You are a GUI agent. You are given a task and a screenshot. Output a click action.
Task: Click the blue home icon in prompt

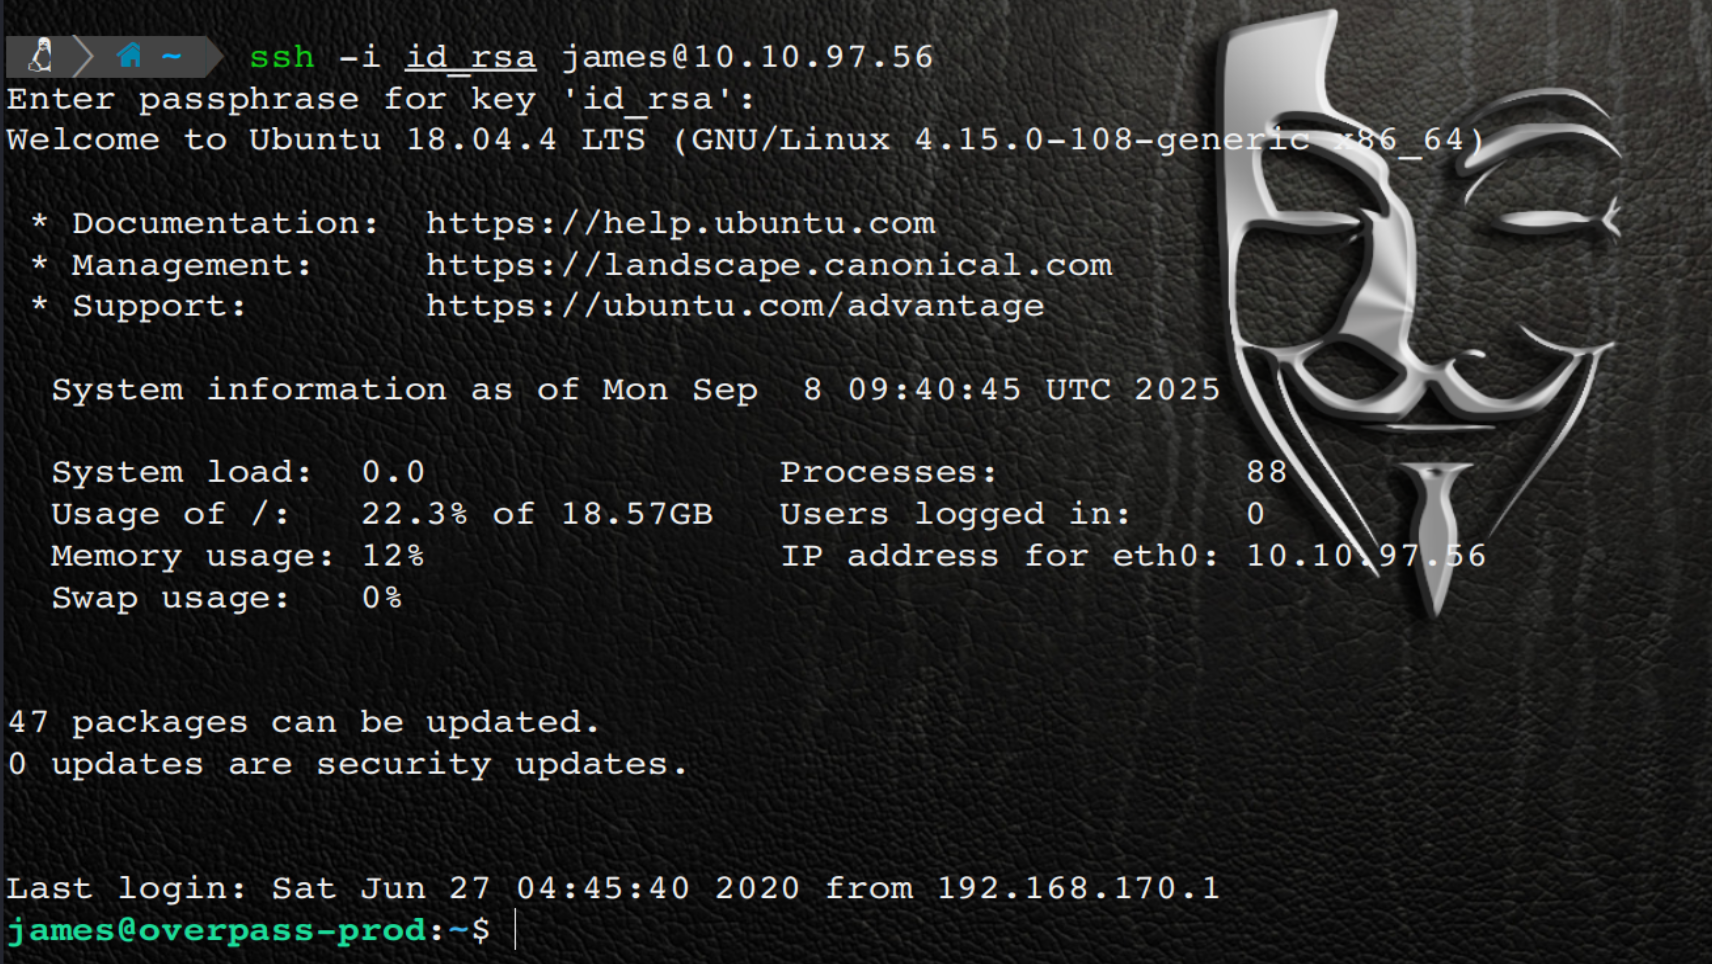click(x=129, y=56)
